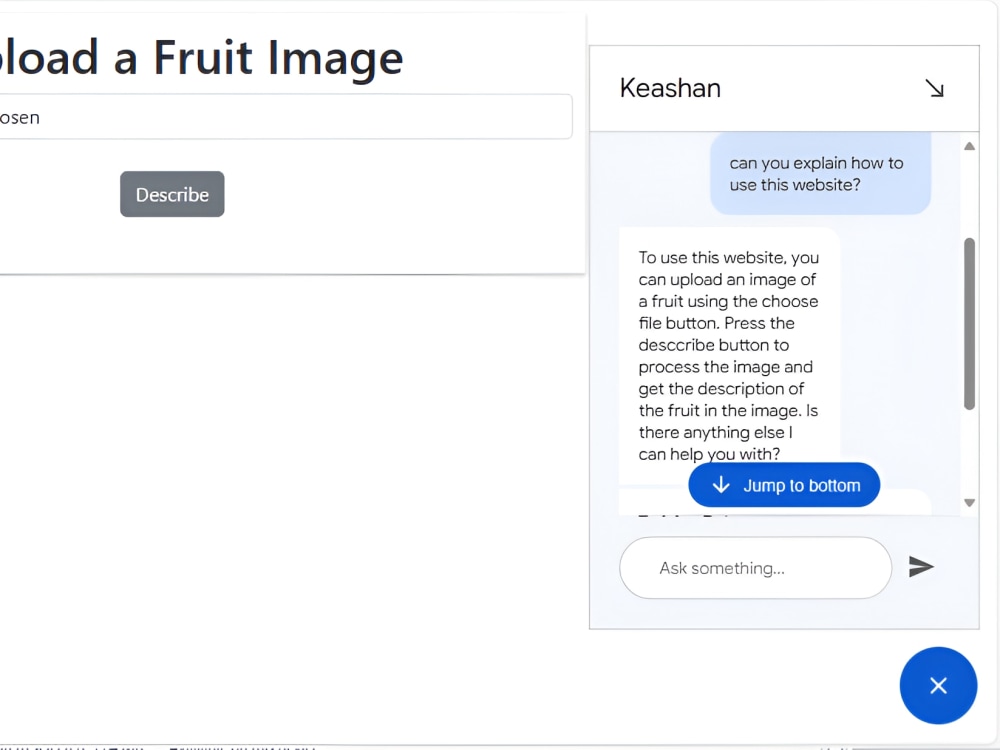
Task: Click the scroll-down arrow on the chat scrollbar
Action: (969, 503)
